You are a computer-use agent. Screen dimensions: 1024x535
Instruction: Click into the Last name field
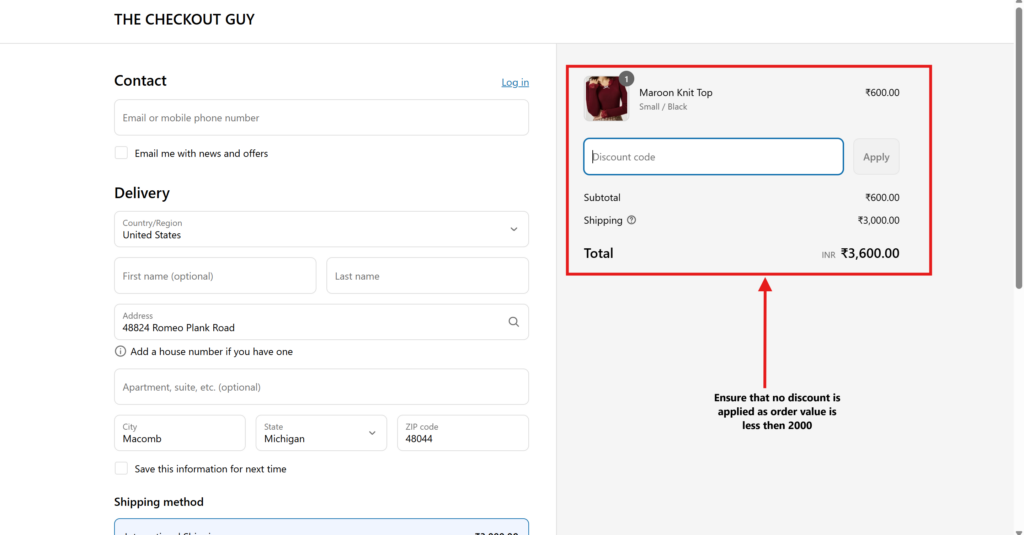(427, 276)
